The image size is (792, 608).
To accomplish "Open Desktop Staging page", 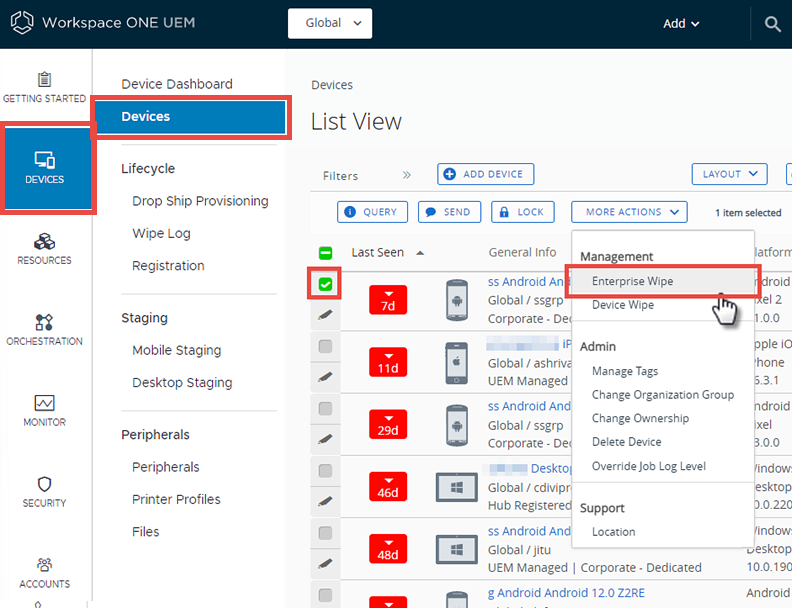I will click(182, 383).
